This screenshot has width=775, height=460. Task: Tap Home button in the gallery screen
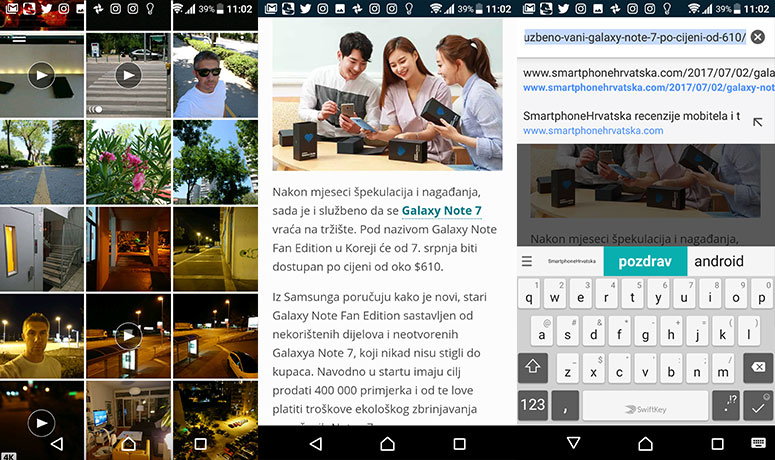129,444
